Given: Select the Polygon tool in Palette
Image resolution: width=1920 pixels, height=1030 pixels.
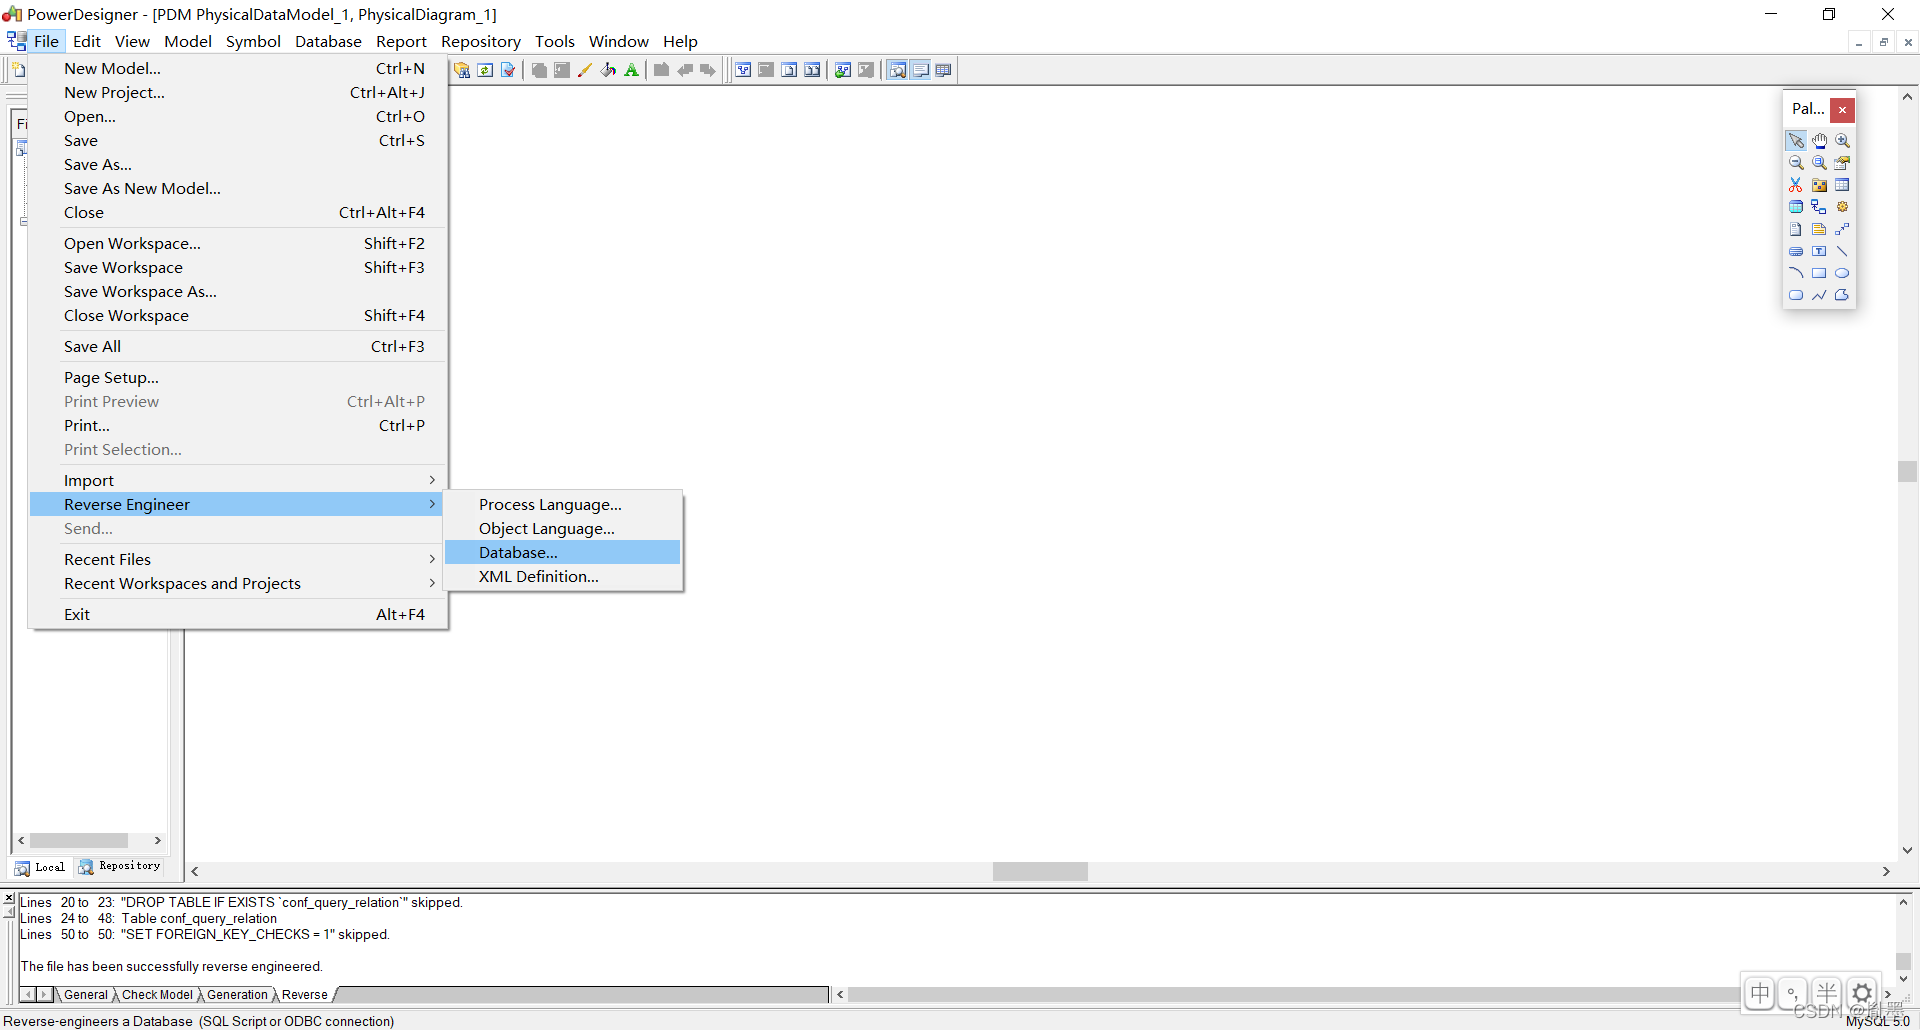Looking at the screenshot, I should click(x=1842, y=295).
